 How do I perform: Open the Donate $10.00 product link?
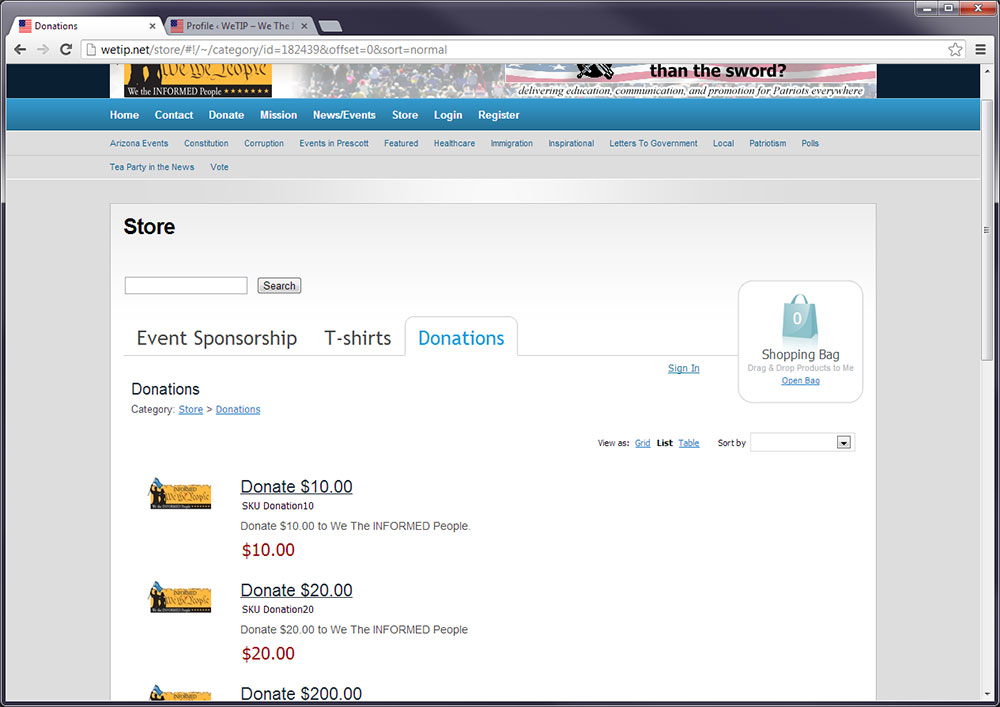pyautogui.click(x=297, y=486)
